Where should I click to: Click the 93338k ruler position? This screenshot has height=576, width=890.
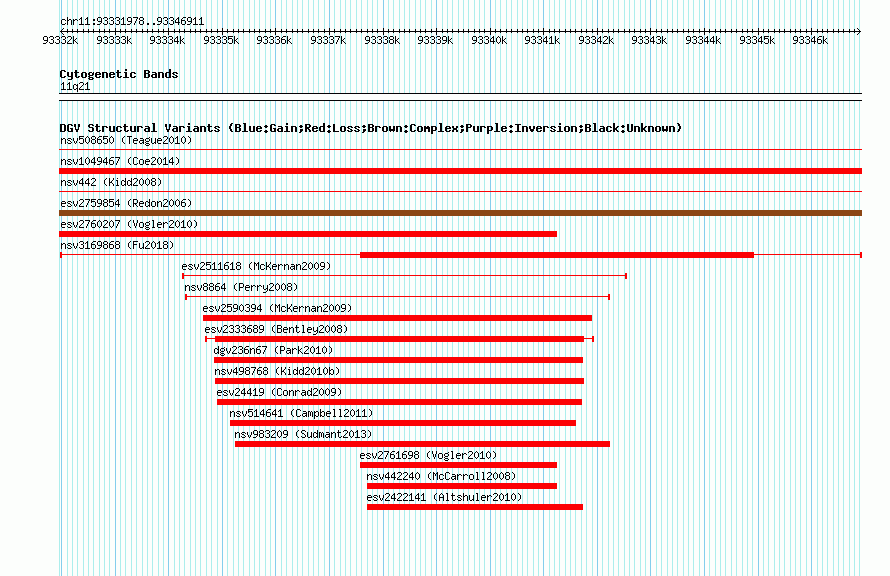click(x=381, y=40)
